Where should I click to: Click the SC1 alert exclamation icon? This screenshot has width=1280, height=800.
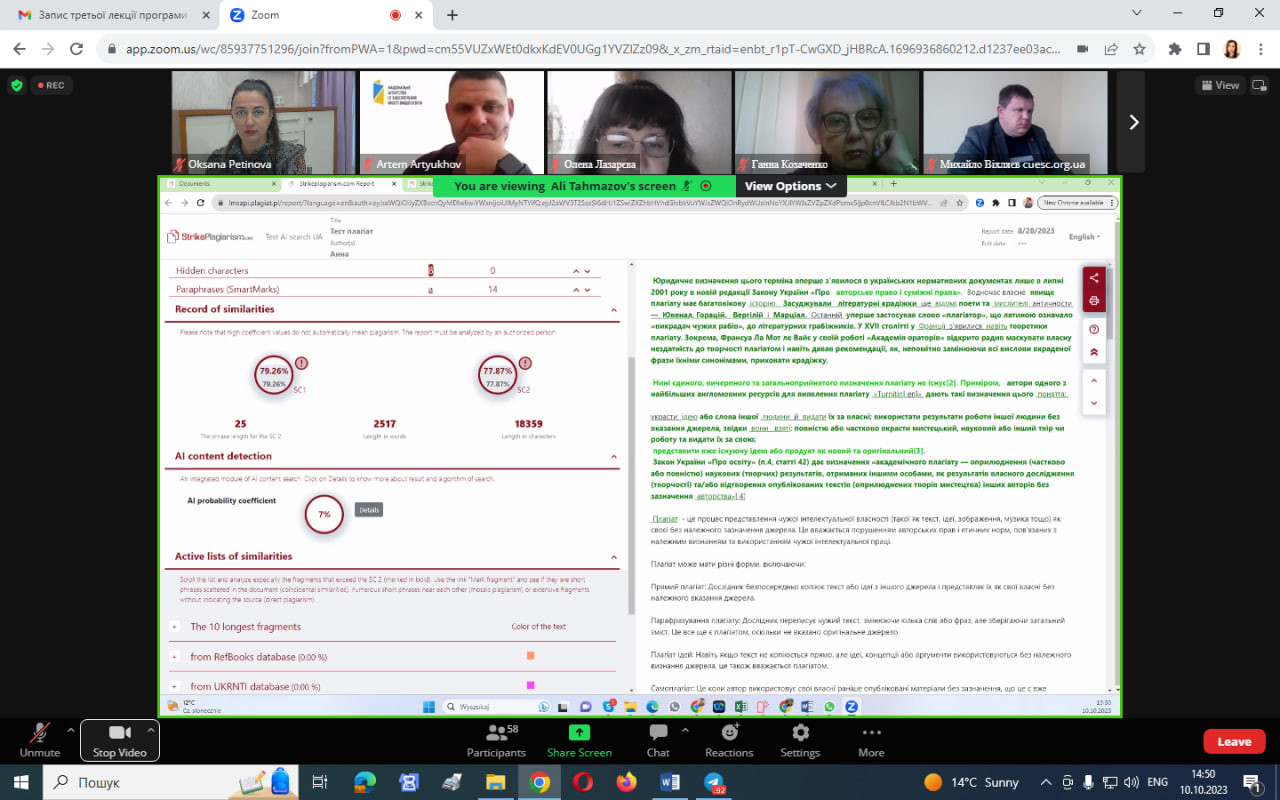point(302,363)
